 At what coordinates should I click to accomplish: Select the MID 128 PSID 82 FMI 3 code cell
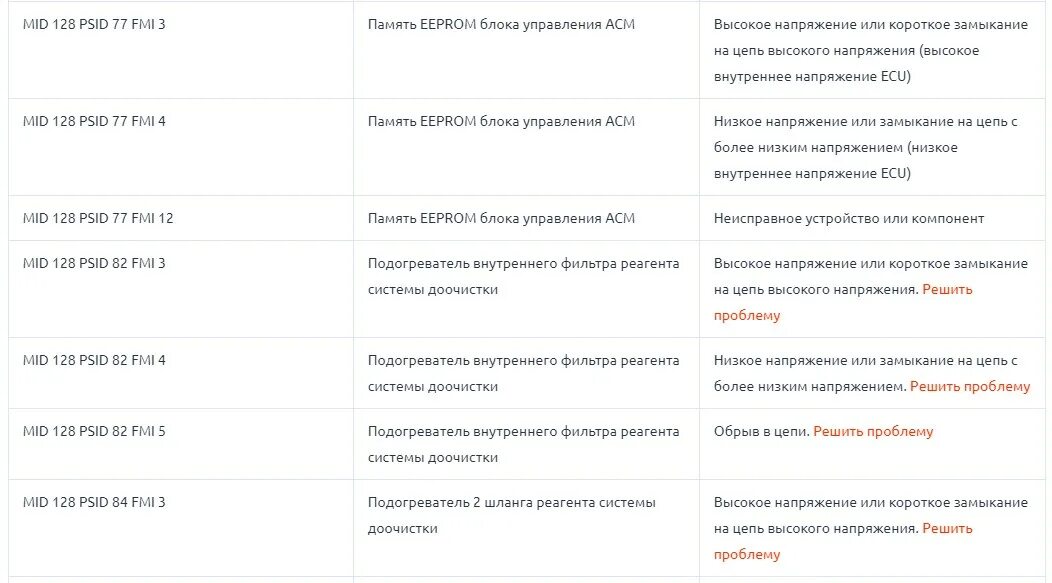[x=94, y=264]
